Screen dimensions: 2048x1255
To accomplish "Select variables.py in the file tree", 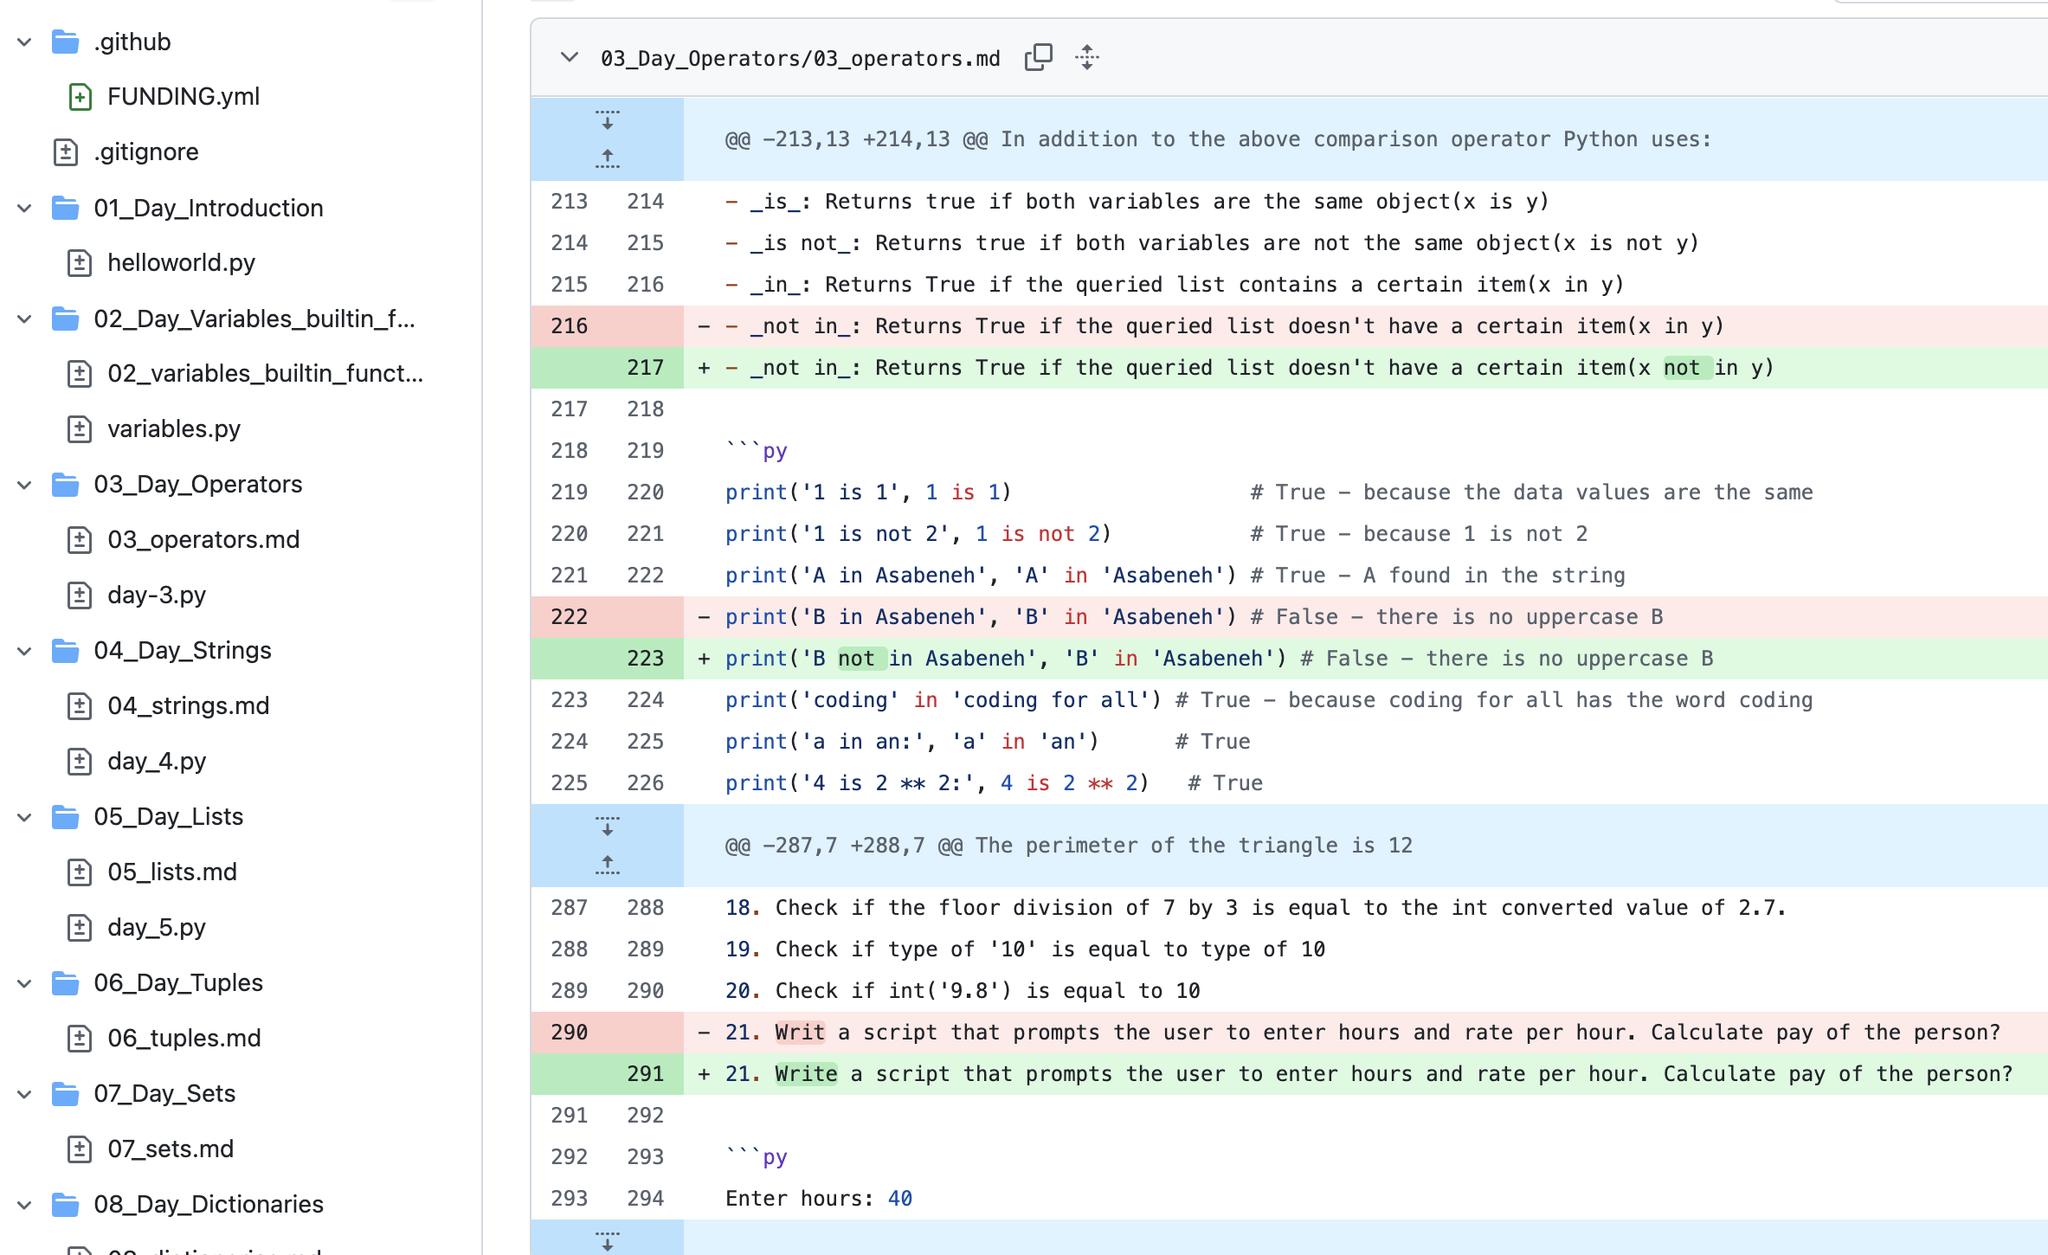I will coord(174,429).
